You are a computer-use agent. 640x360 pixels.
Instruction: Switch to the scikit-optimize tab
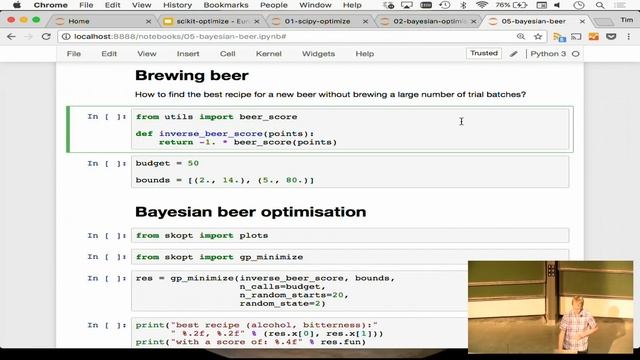click(211, 21)
